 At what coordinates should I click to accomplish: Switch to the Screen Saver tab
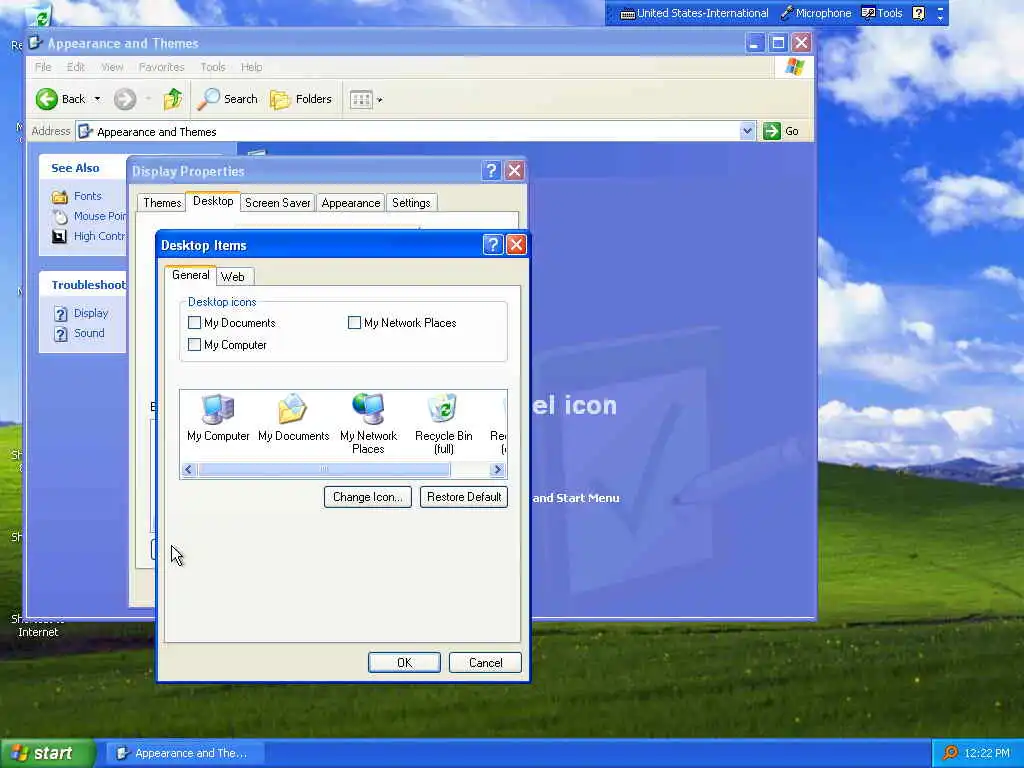point(278,203)
